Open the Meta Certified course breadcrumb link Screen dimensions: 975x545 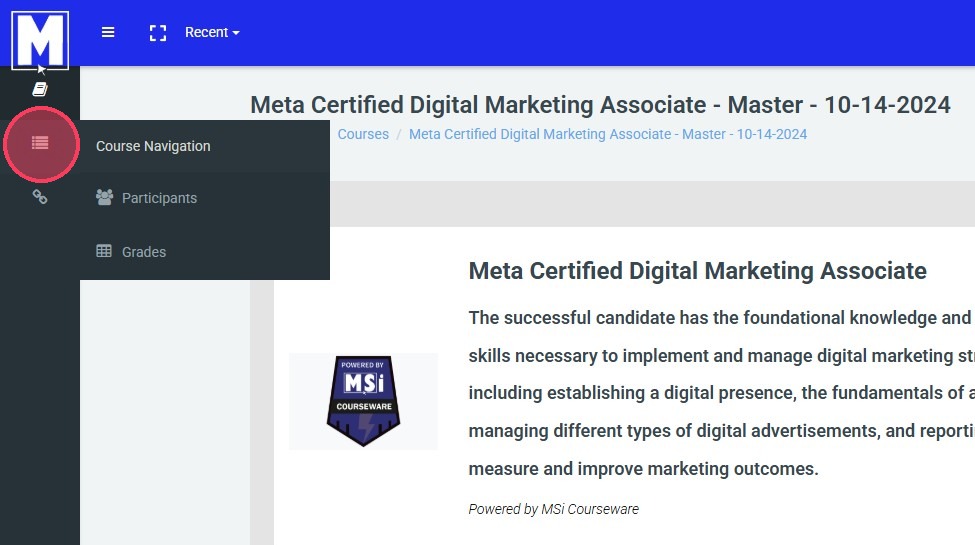(608, 134)
